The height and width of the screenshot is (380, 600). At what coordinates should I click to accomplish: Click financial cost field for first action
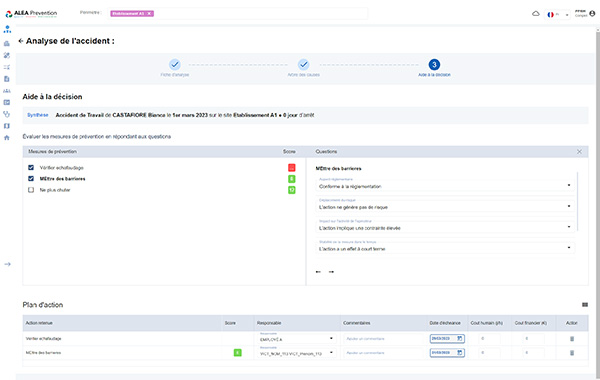click(533, 339)
